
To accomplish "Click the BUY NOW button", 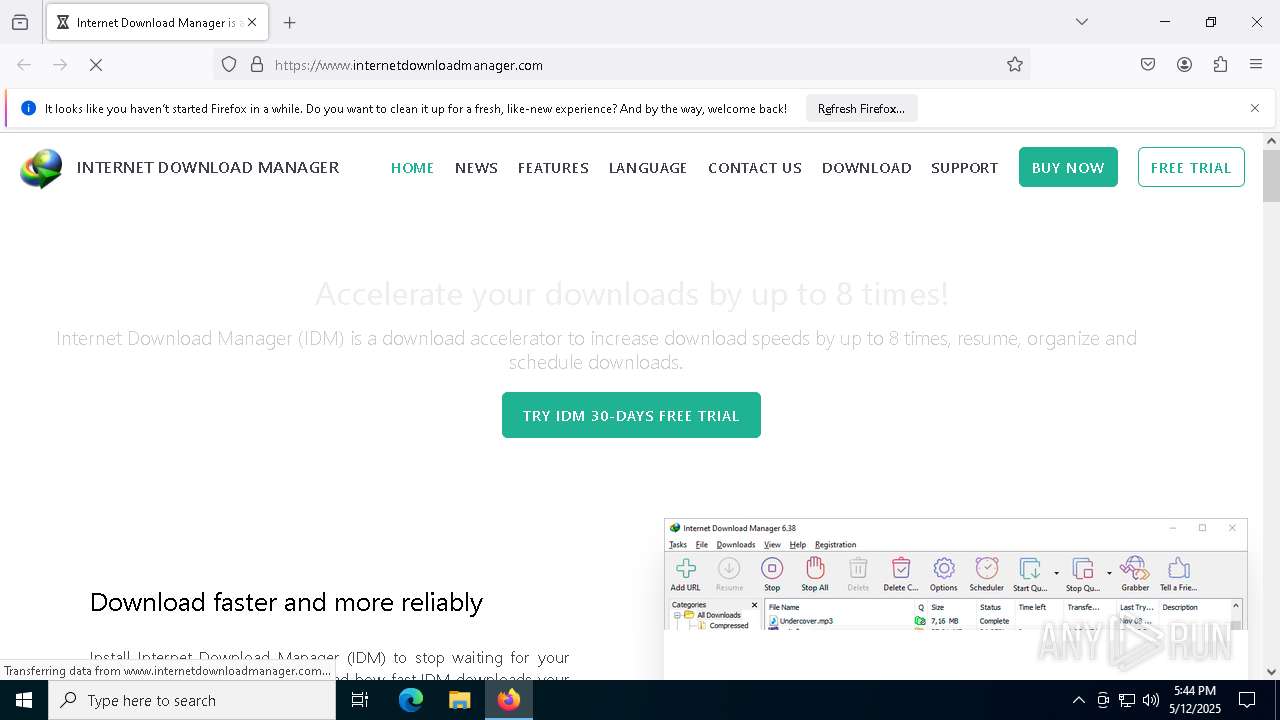I will click(1068, 167).
